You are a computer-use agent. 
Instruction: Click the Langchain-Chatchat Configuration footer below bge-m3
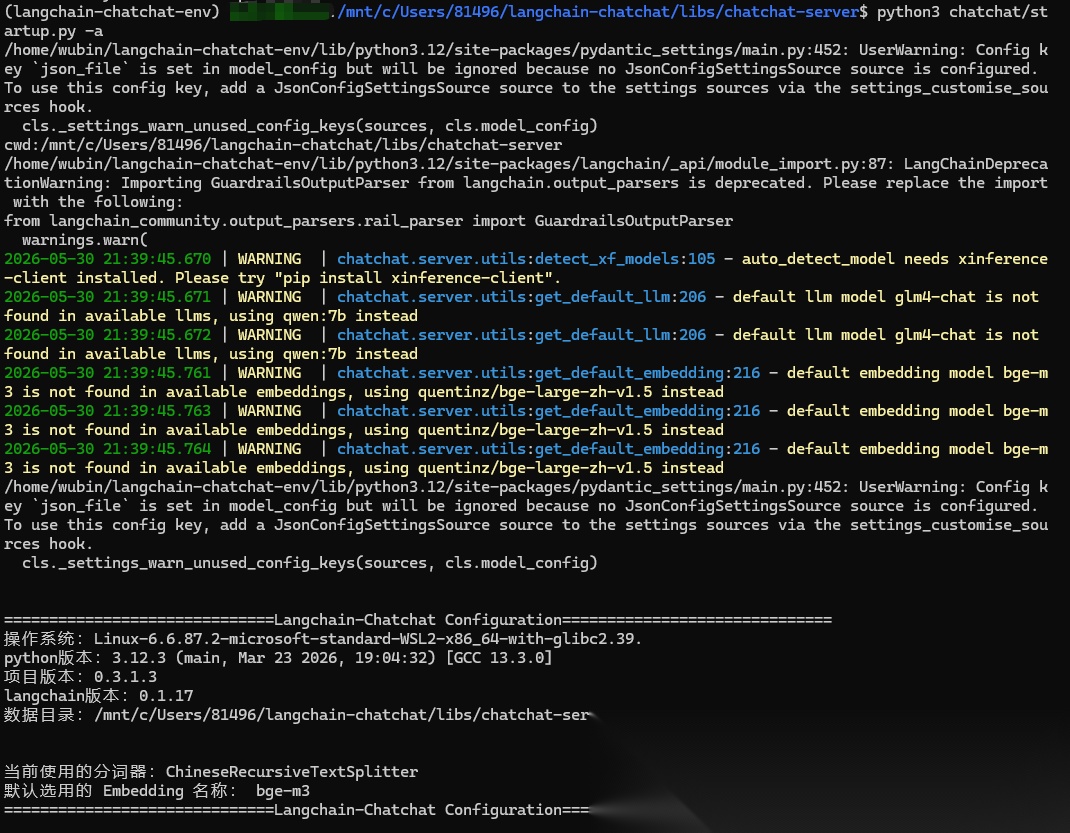pos(297,810)
